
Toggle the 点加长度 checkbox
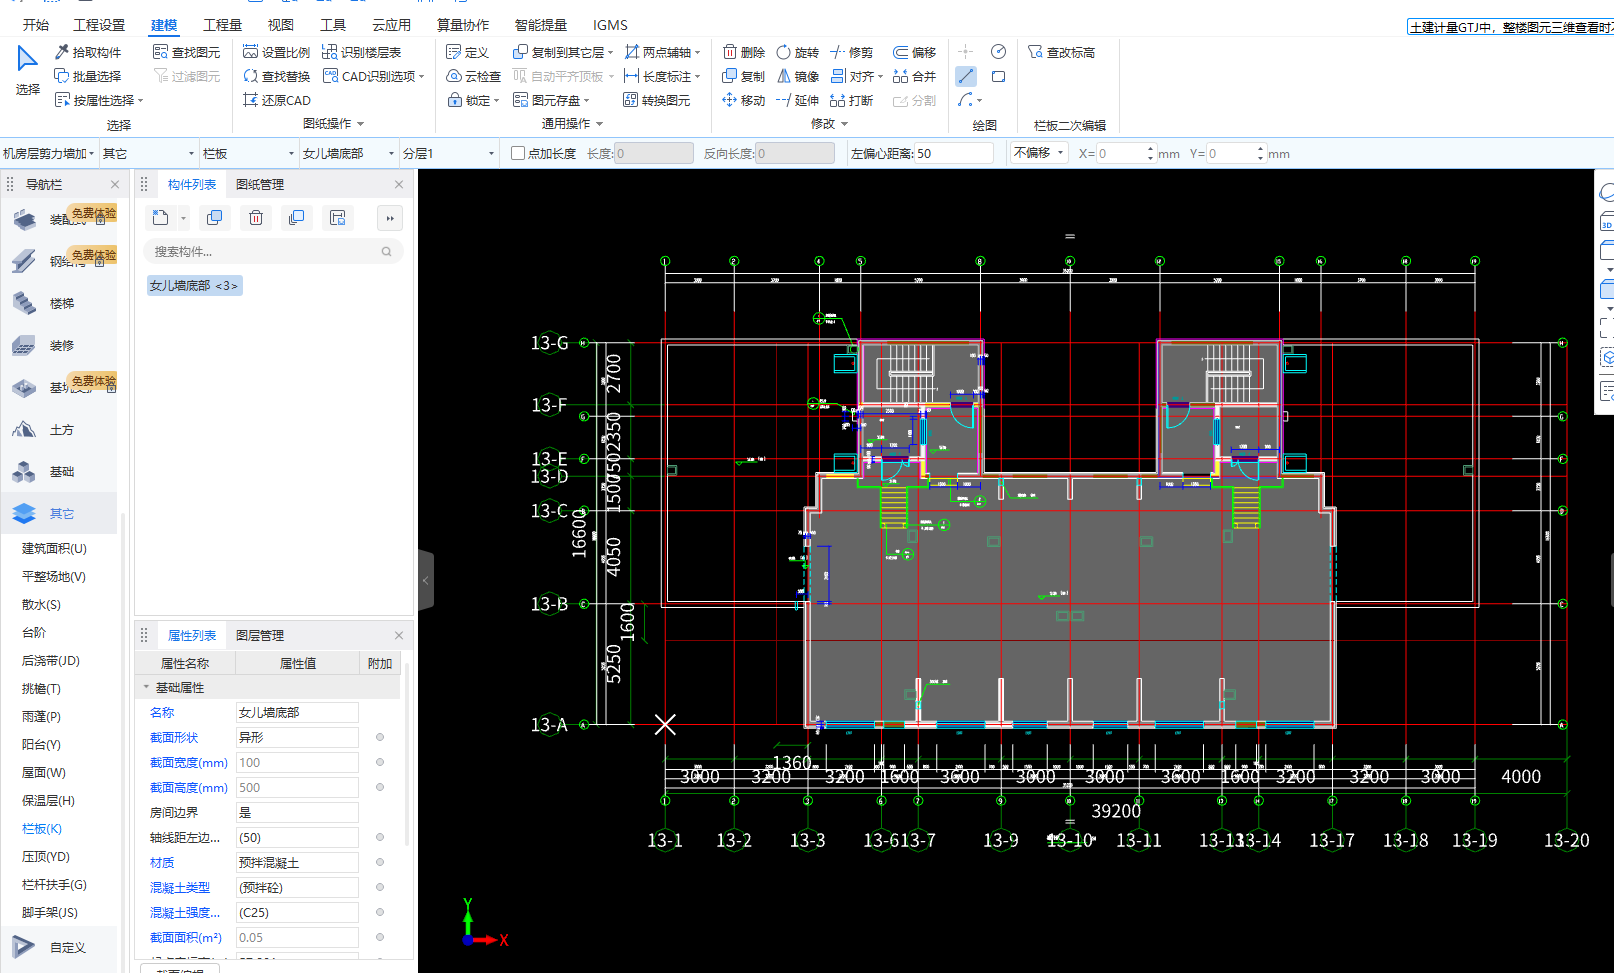518,153
